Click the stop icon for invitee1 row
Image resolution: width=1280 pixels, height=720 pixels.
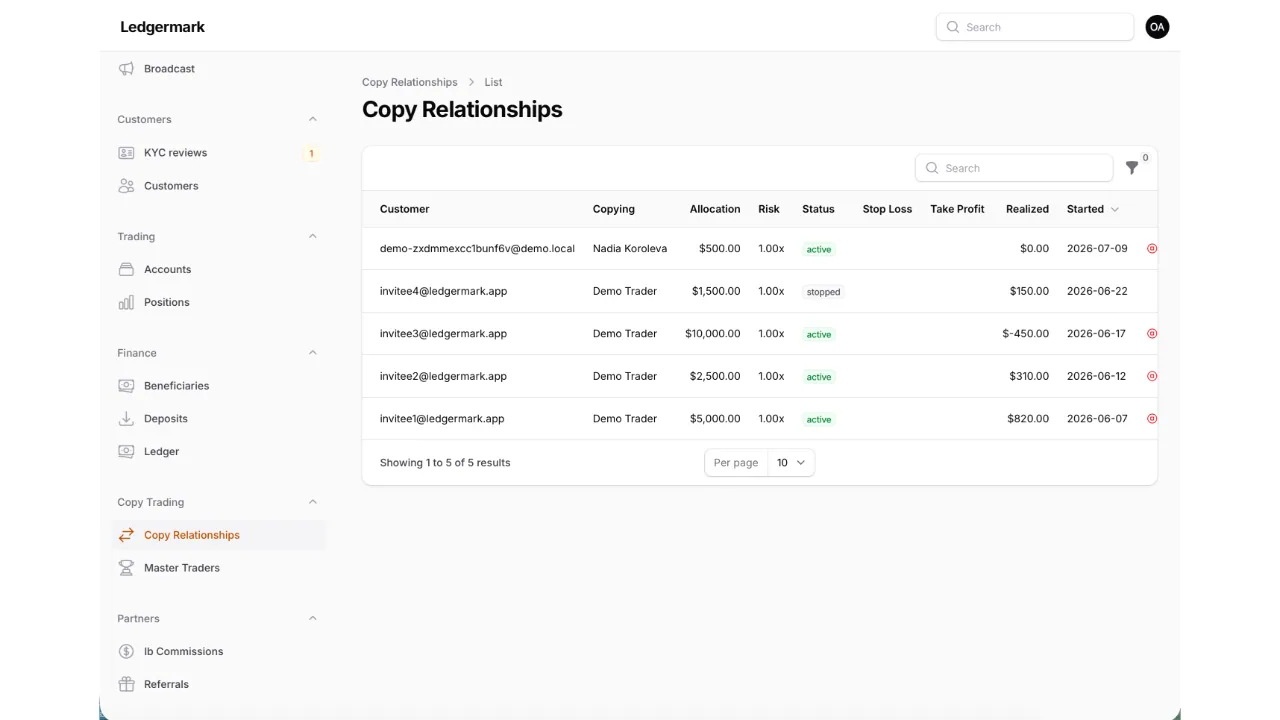(x=1152, y=418)
